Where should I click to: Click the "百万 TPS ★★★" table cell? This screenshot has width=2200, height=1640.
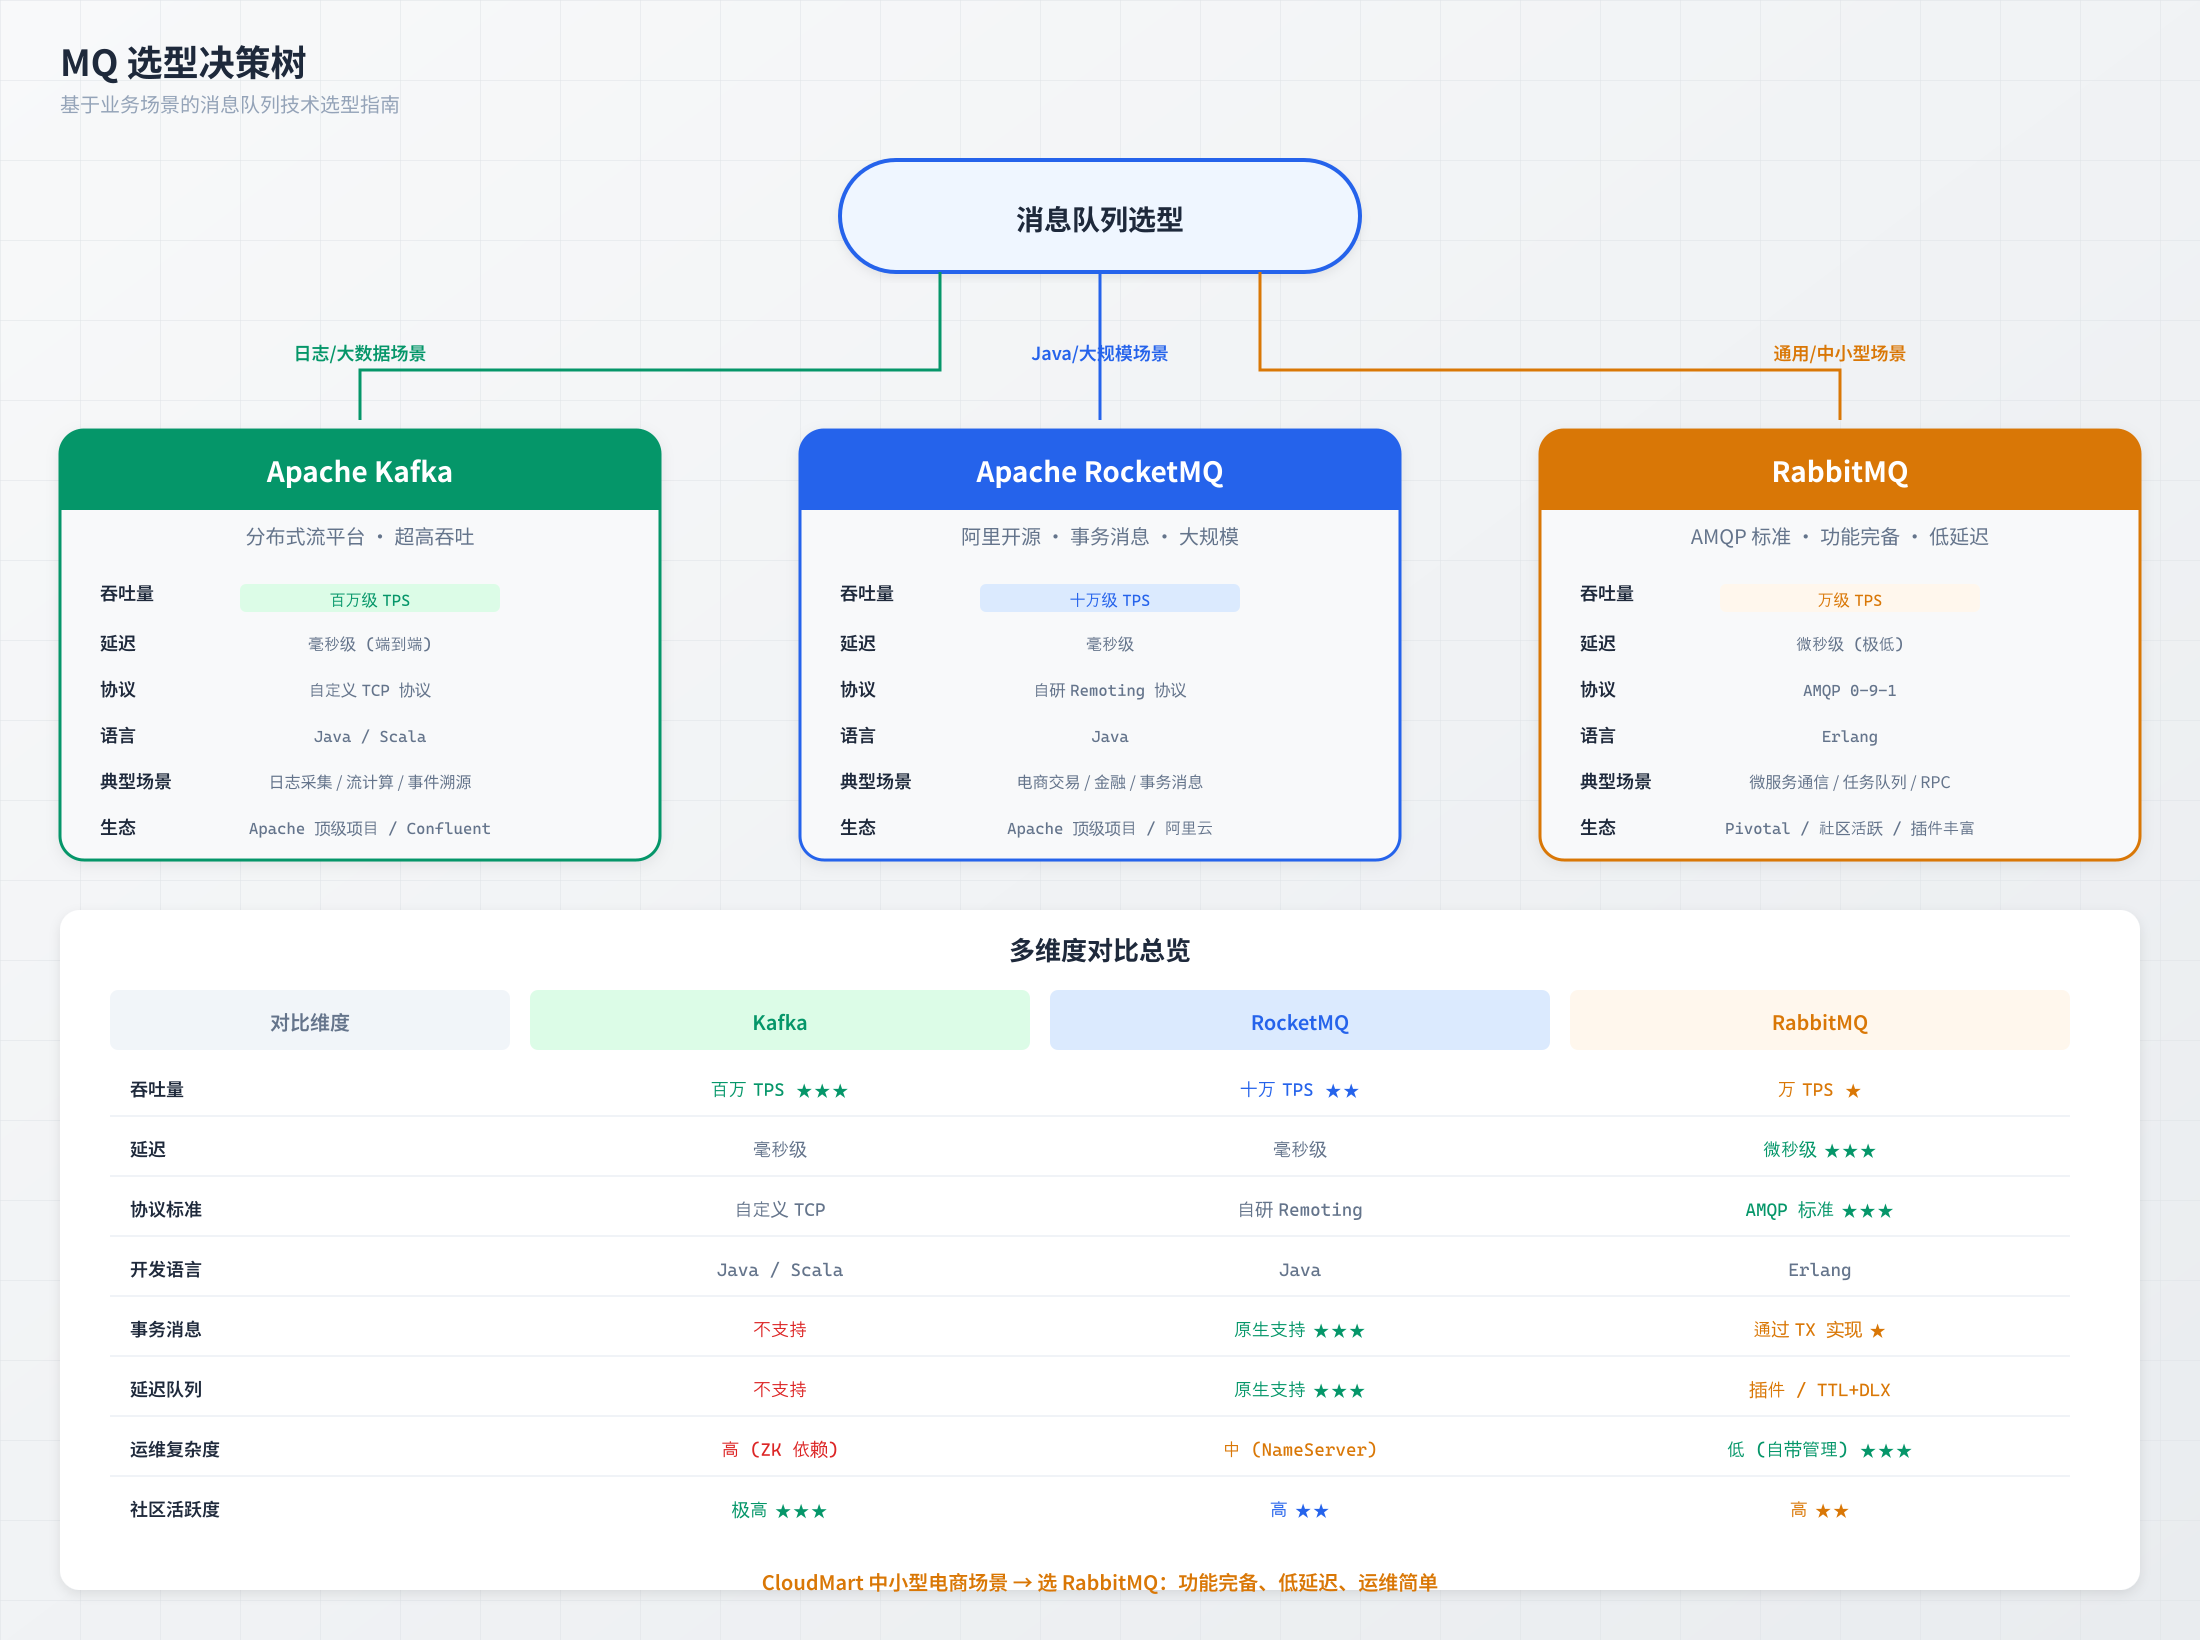780,1090
